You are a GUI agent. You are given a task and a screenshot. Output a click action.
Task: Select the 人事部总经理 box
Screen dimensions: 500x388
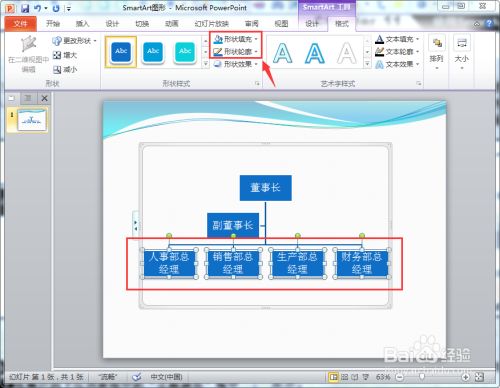[x=169, y=263]
